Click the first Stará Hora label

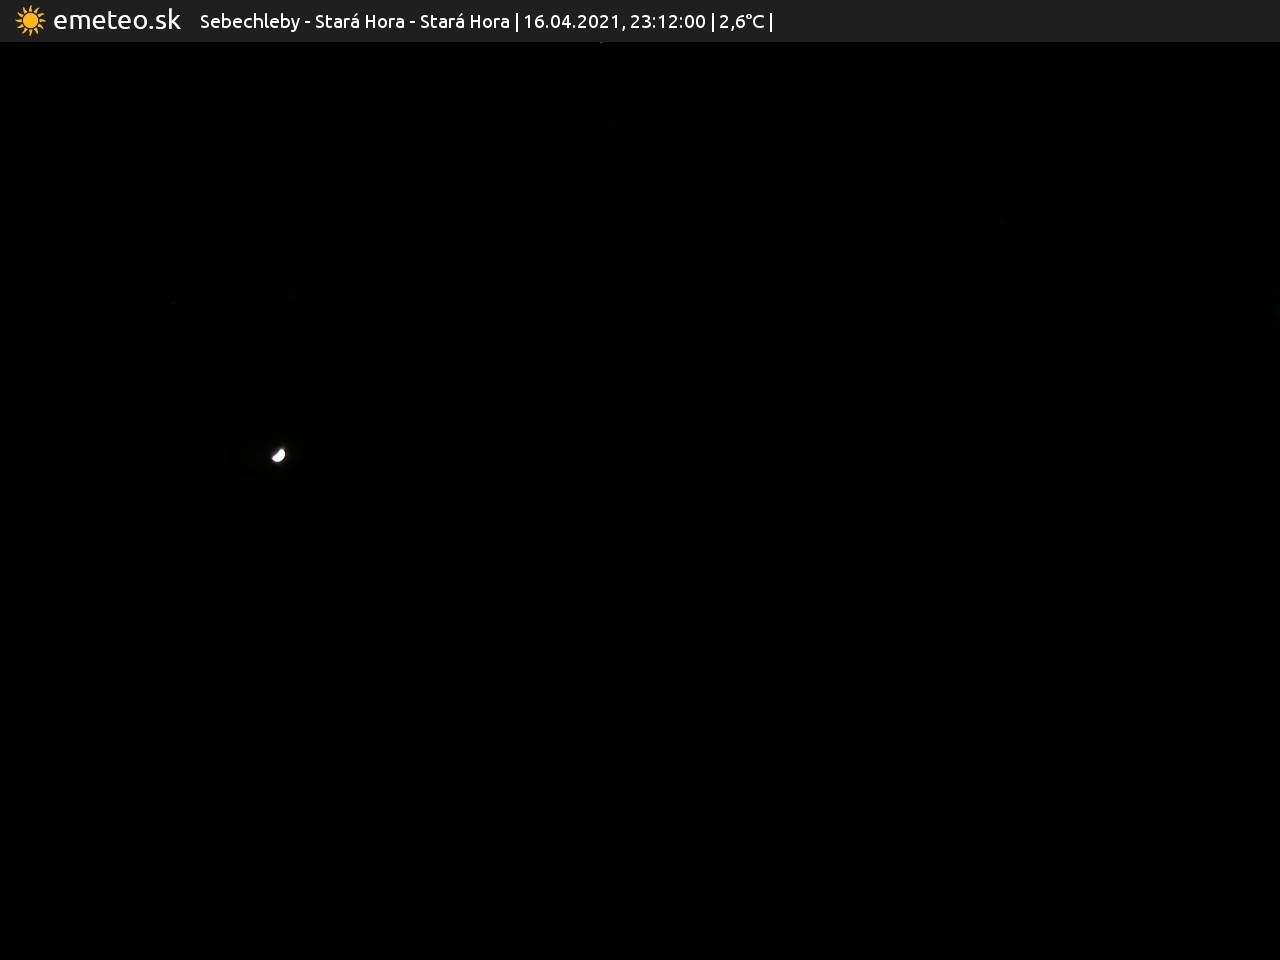point(359,22)
